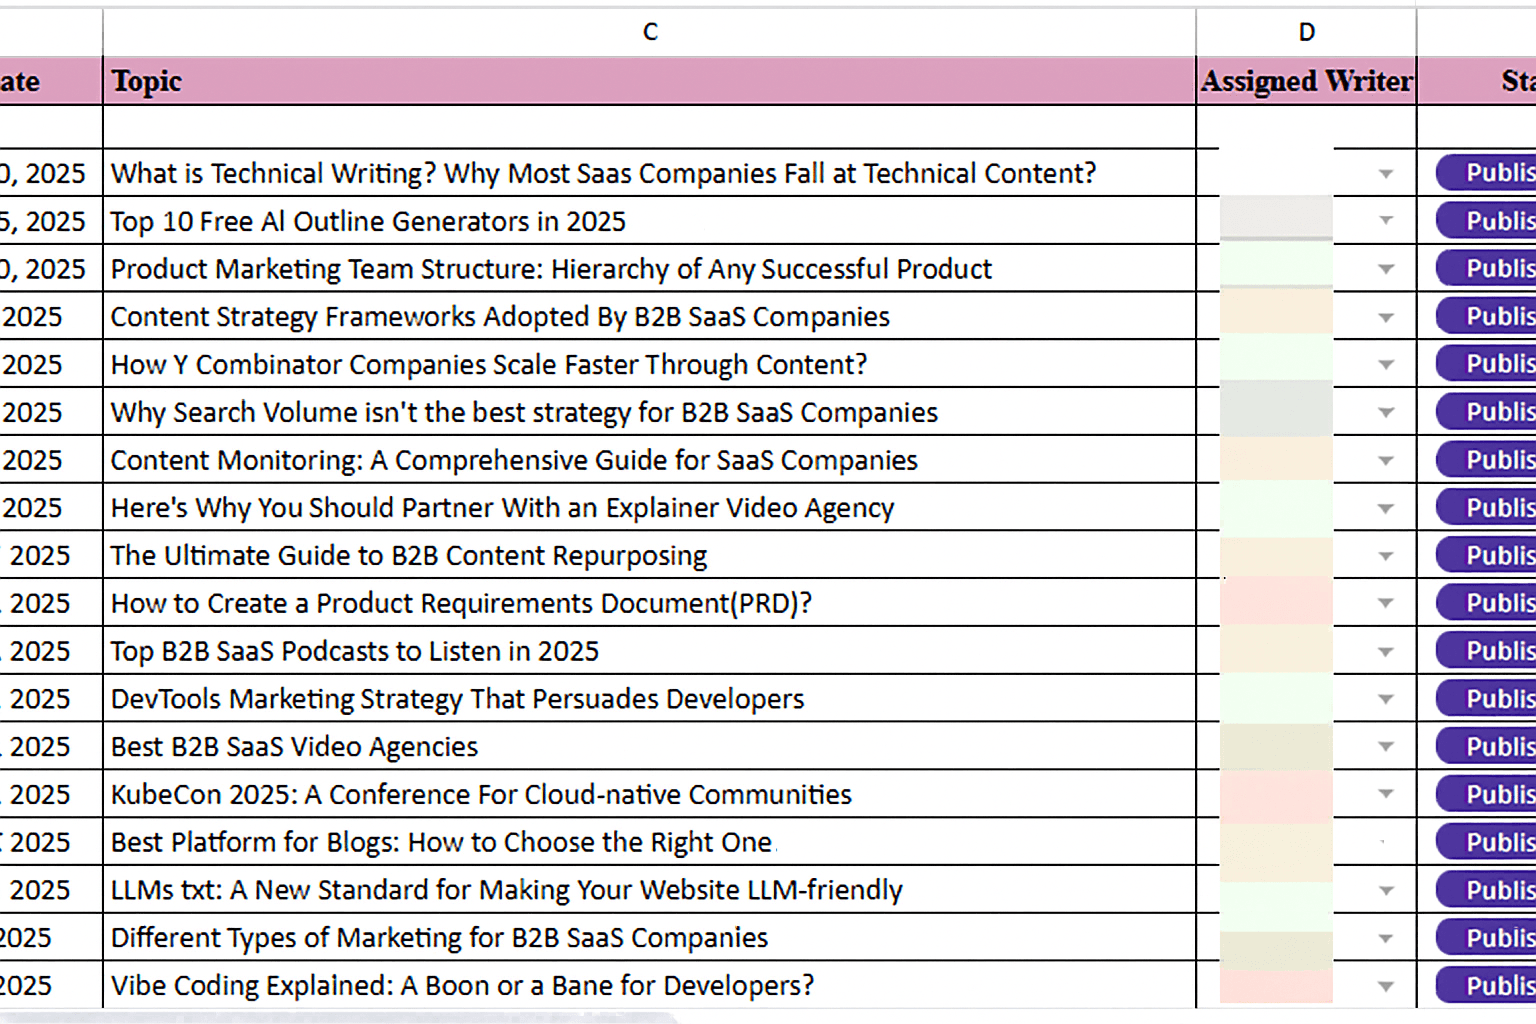Viewport: 1536px width, 1024px height.
Task: Expand writer dropdown for Content Strategy Frameworks row
Action: pos(1386,318)
